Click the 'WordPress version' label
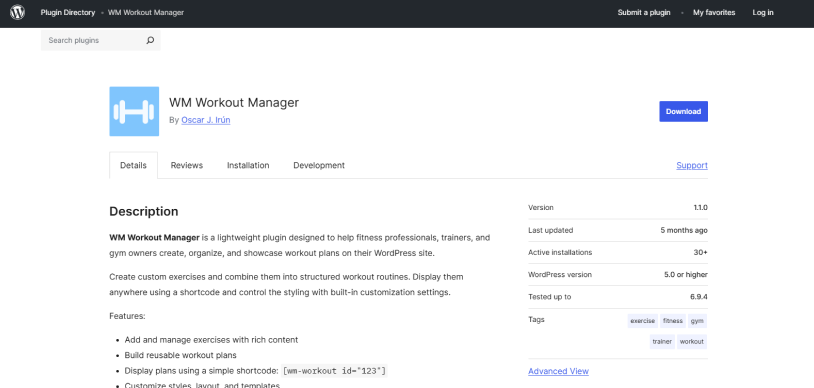This screenshot has width=814, height=388. point(560,275)
